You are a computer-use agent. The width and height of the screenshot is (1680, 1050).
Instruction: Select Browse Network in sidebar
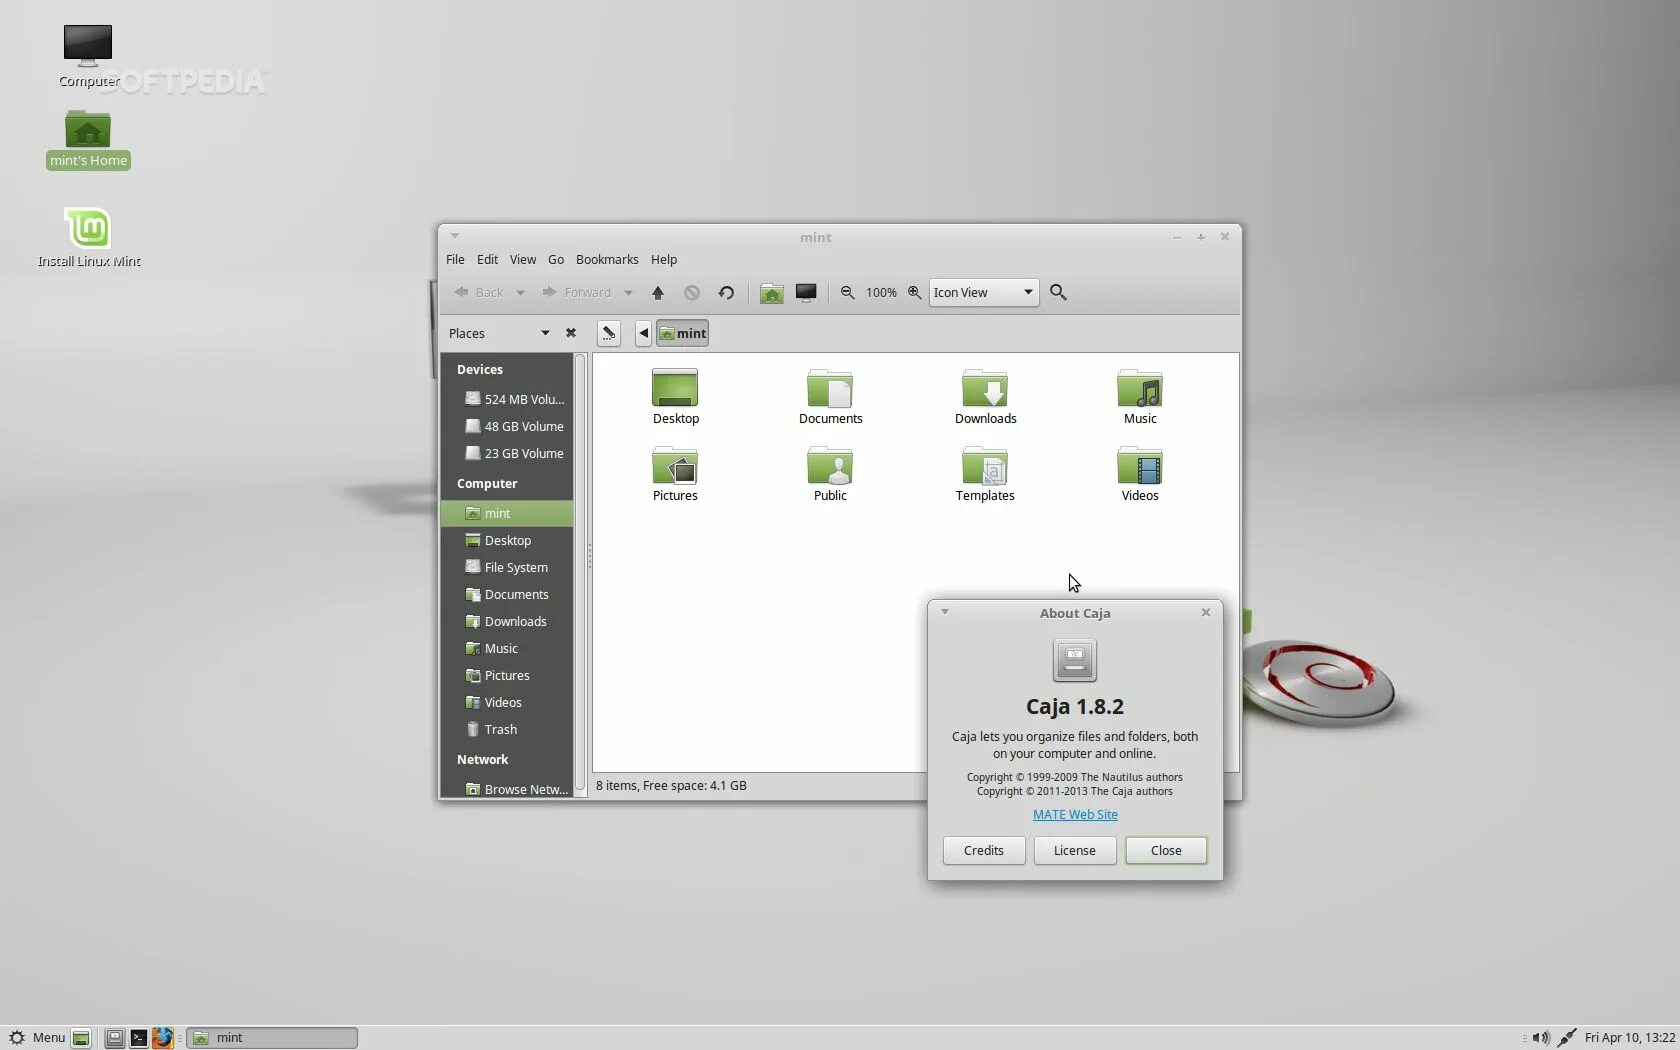tap(507, 789)
